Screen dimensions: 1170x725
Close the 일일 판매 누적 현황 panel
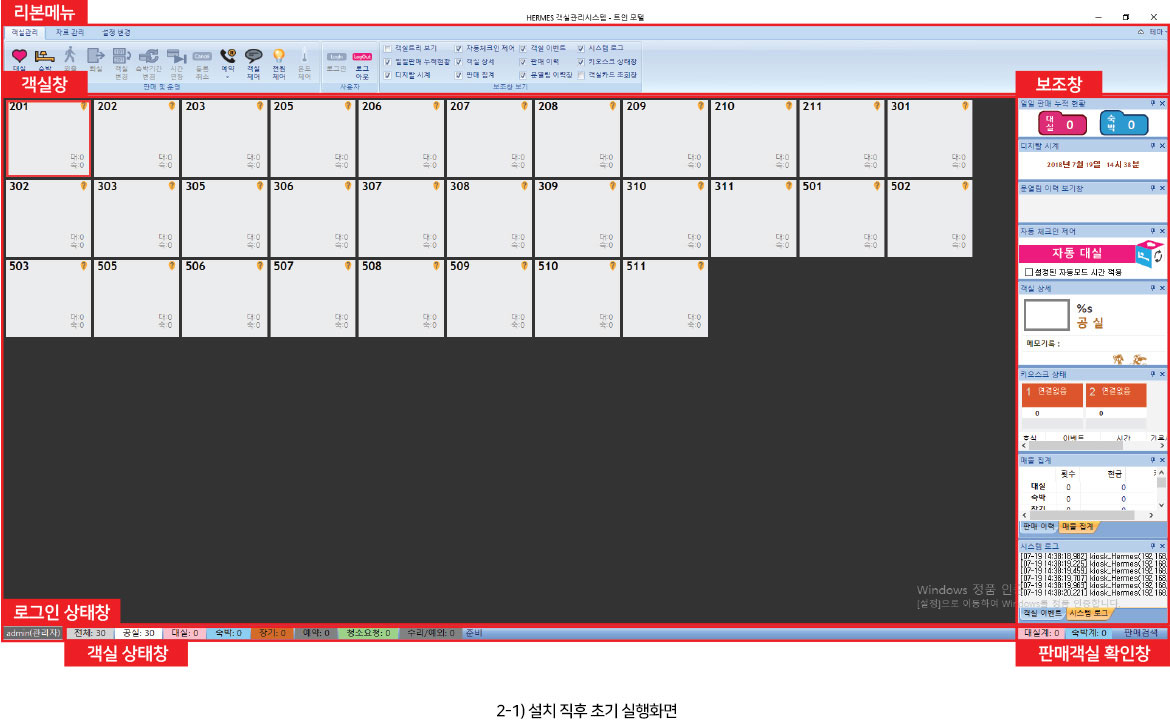coord(1162,104)
